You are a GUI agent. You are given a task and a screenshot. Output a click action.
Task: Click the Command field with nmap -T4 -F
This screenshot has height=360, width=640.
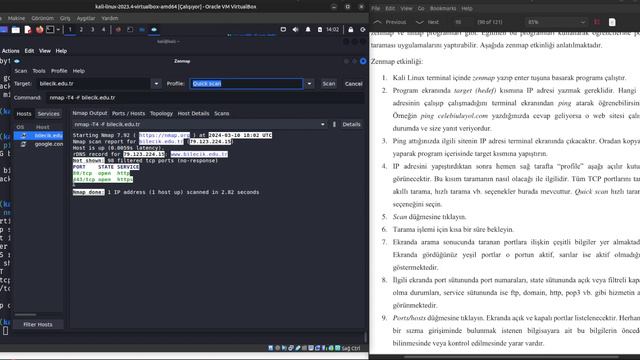tap(206, 98)
